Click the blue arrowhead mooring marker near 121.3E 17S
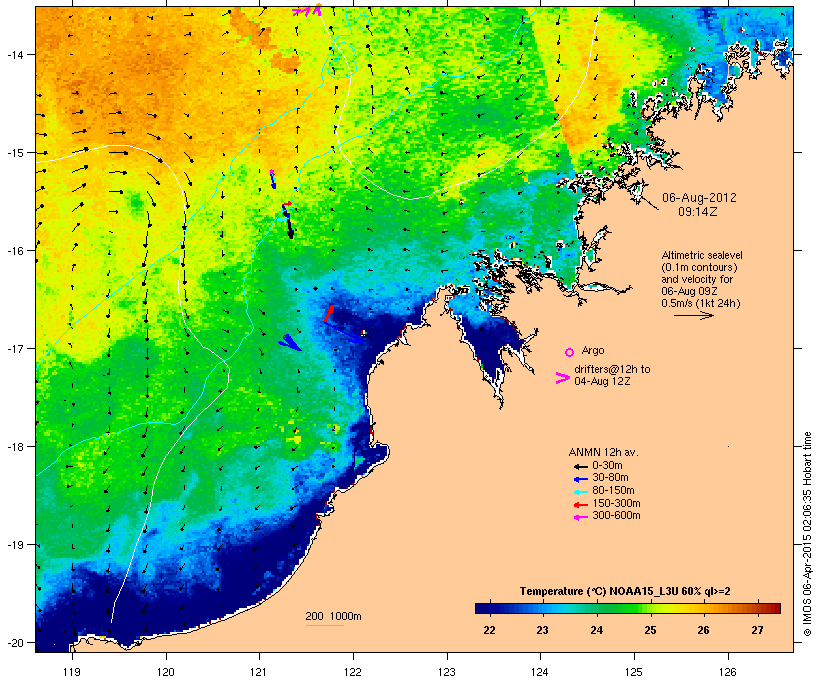This screenshot has height=680, width=820. click(x=289, y=342)
